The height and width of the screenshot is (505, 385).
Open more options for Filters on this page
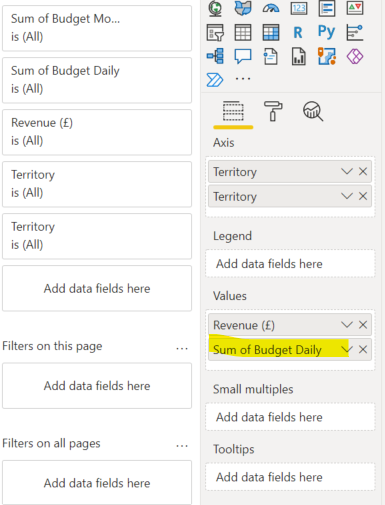click(x=182, y=348)
